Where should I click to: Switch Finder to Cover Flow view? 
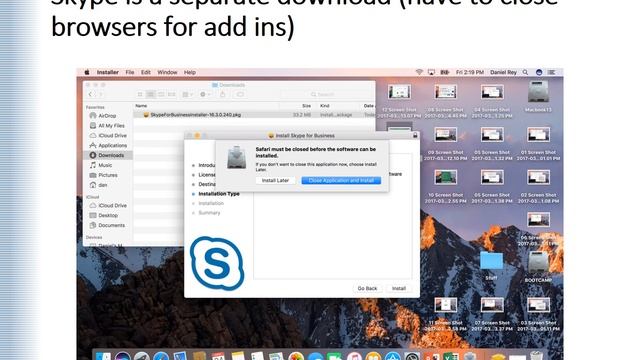point(172,94)
